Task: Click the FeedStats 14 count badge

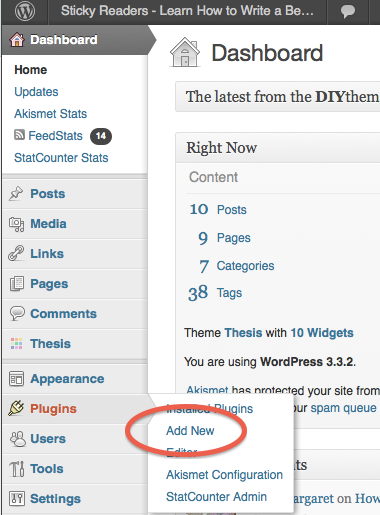Action: (x=101, y=136)
